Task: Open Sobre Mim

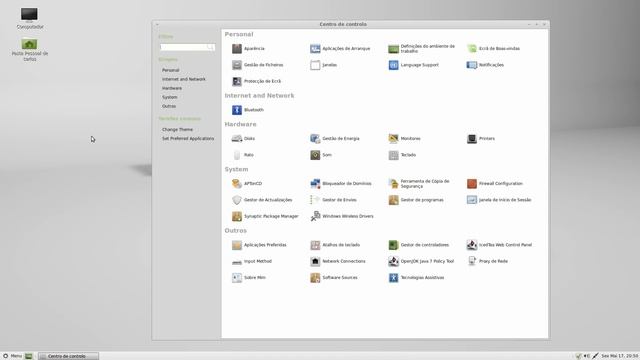Action: pyautogui.click(x=249, y=277)
